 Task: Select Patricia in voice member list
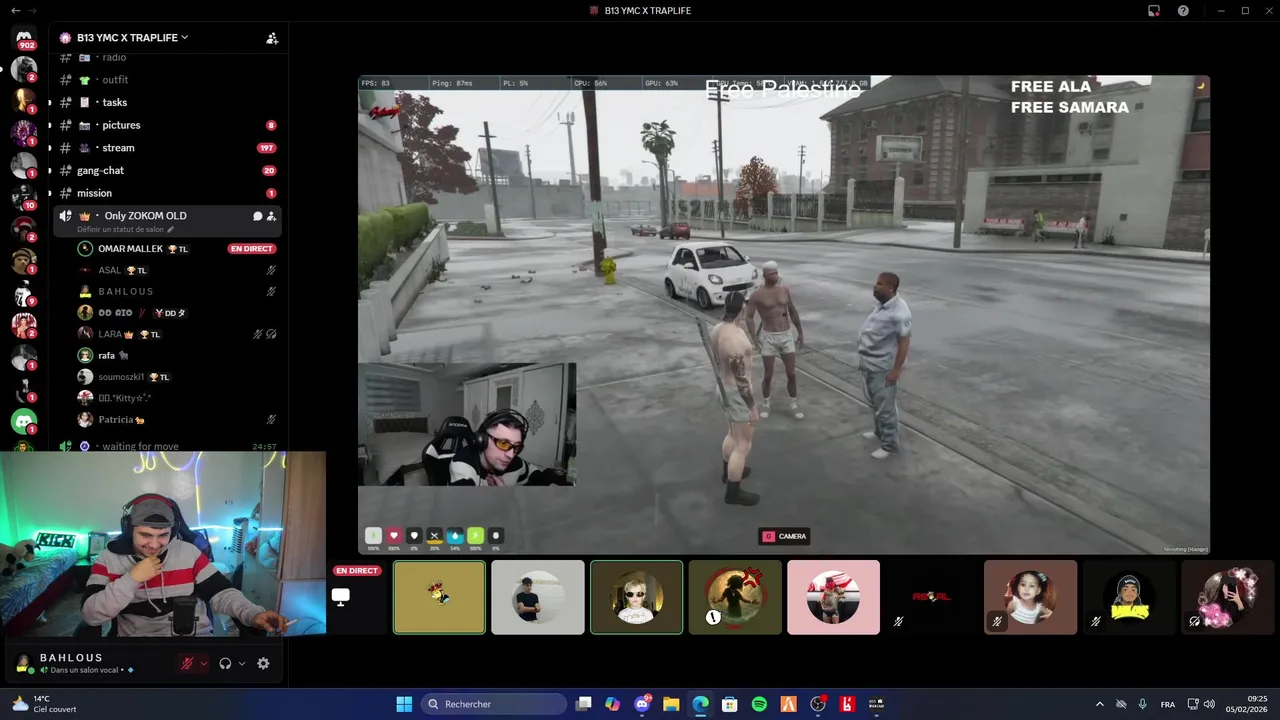click(177, 420)
